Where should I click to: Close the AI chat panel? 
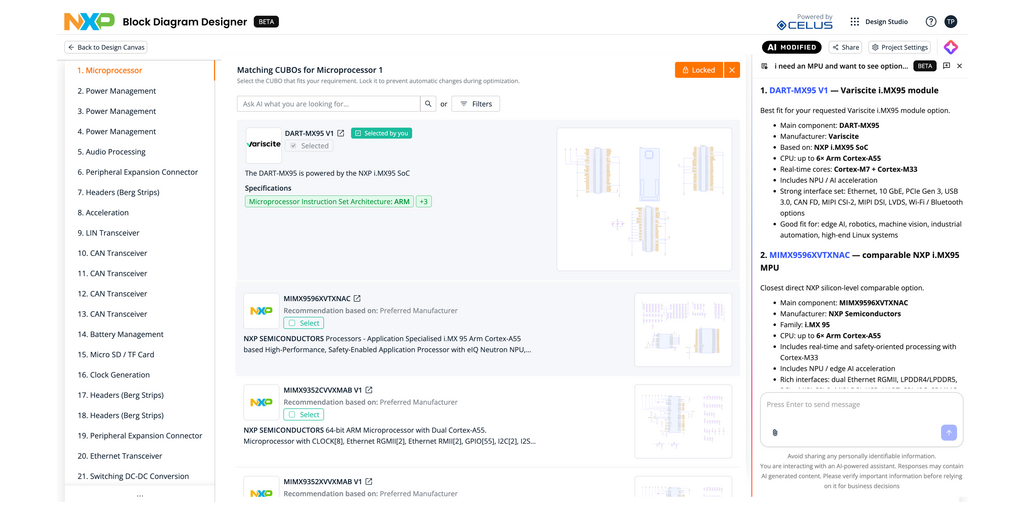coord(959,66)
